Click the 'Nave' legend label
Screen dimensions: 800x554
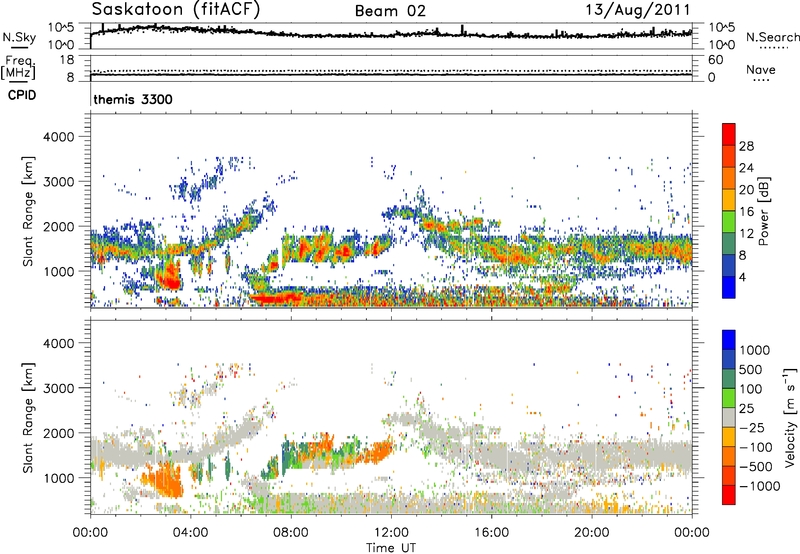point(761,70)
